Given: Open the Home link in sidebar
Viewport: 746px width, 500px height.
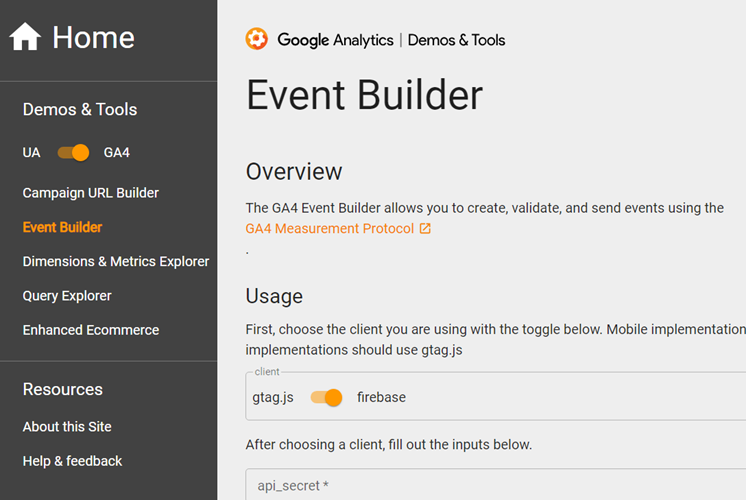Looking at the screenshot, I should click(72, 37).
